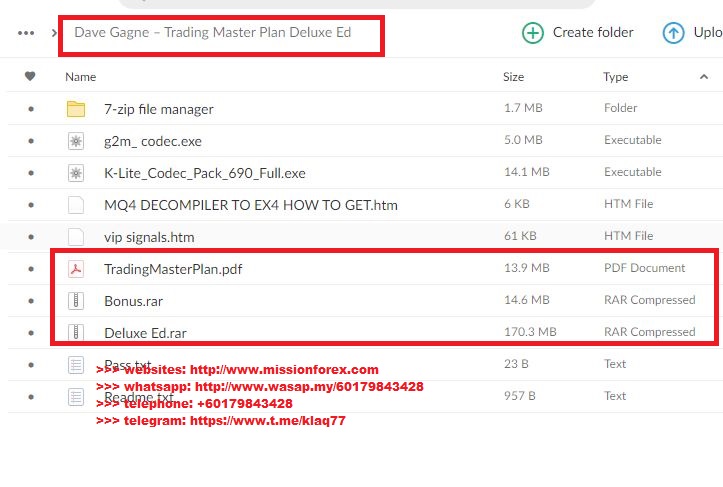The image size is (723, 487).
Task: Click the 23 B size value
Action: (x=517, y=364)
